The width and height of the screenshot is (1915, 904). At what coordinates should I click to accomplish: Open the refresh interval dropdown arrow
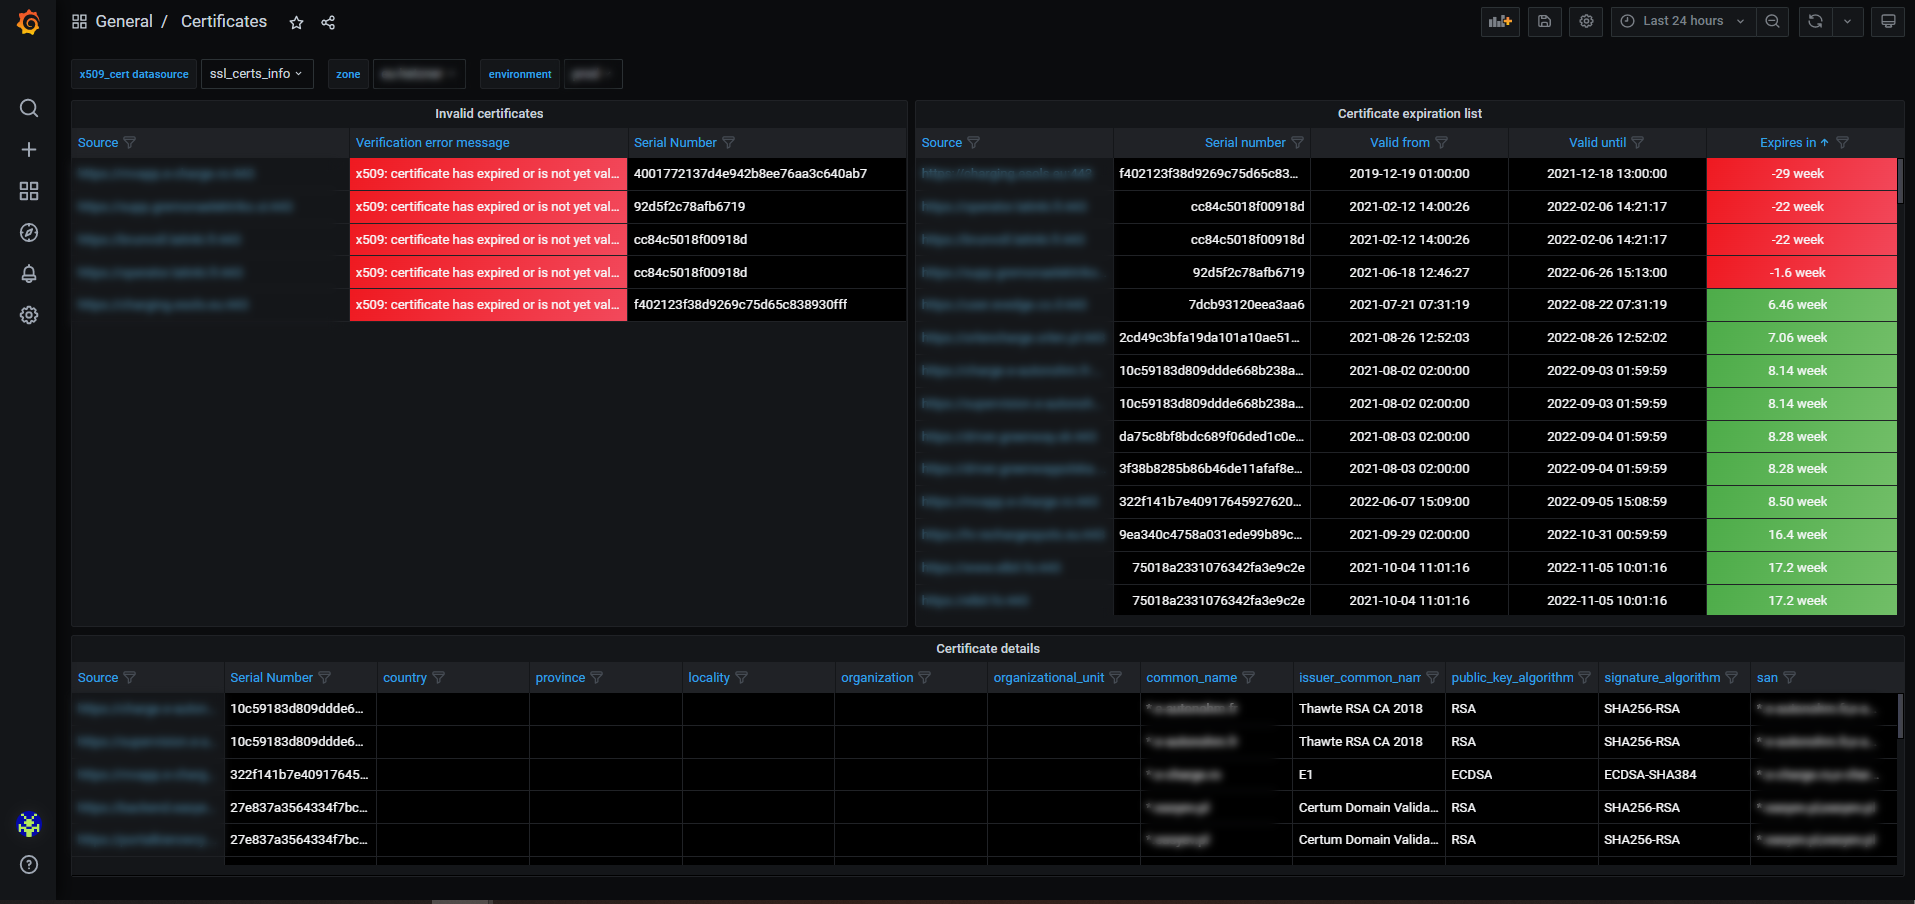(x=1847, y=21)
